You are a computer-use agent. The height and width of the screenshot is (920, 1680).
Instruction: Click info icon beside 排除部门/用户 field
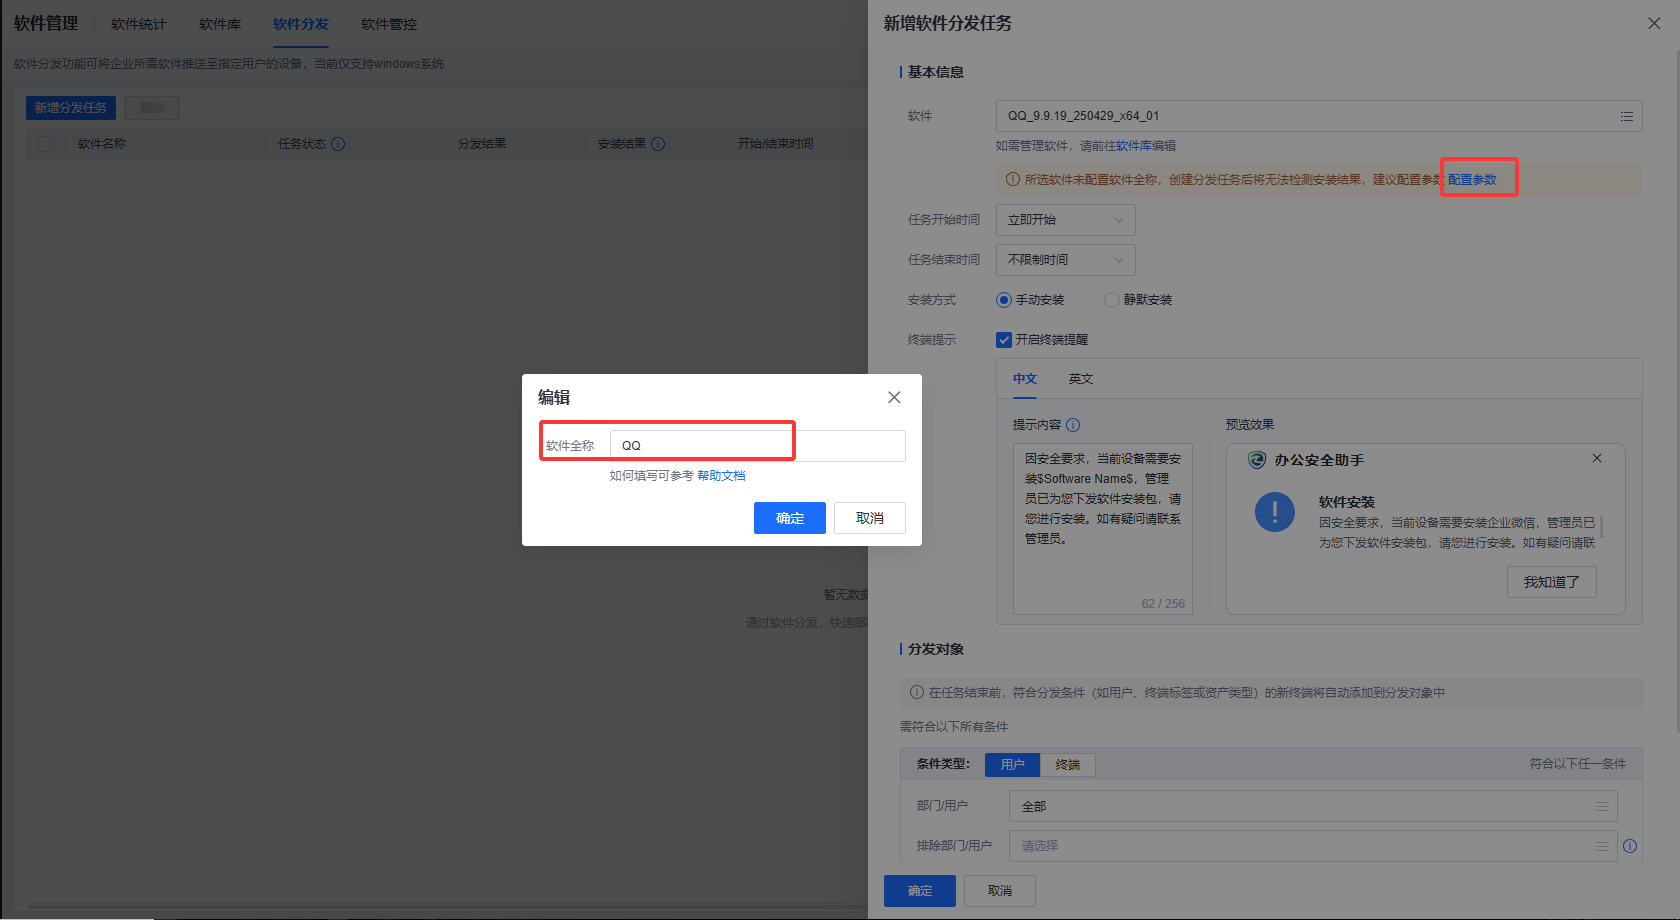pyautogui.click(x=1630, y=846)
